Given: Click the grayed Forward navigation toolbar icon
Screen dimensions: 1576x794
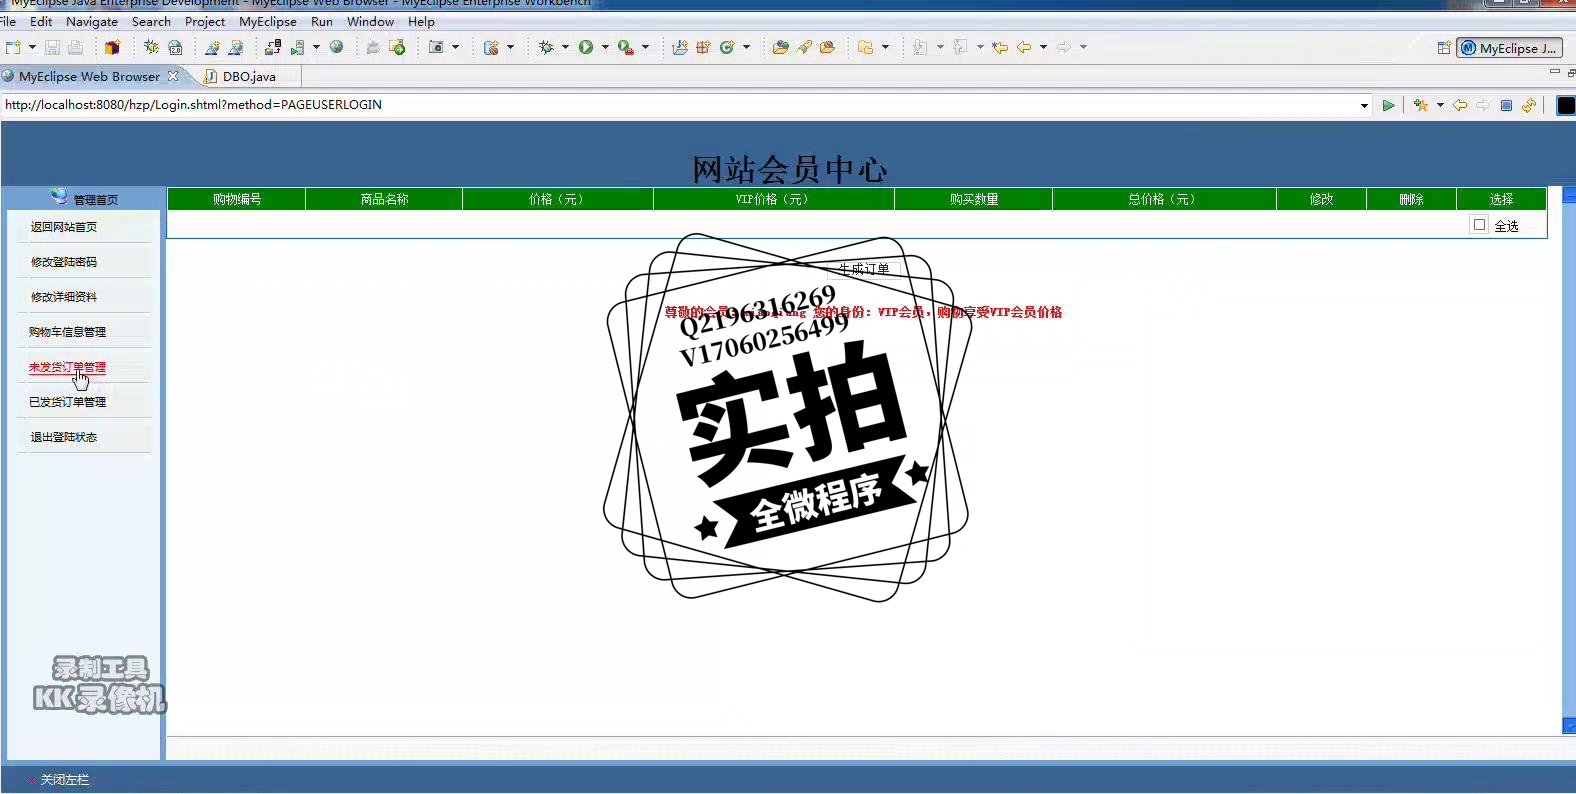Looking at the screenshot, I should tap(1064, 47).
